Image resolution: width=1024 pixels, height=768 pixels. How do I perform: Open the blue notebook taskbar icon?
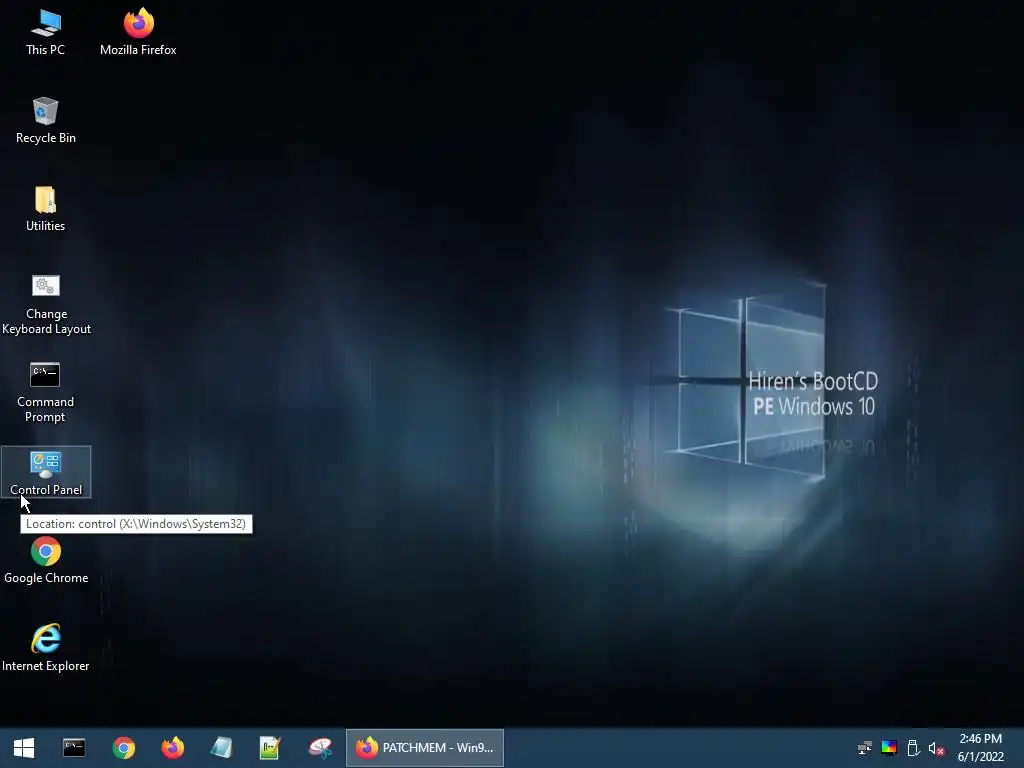[221, 748]
